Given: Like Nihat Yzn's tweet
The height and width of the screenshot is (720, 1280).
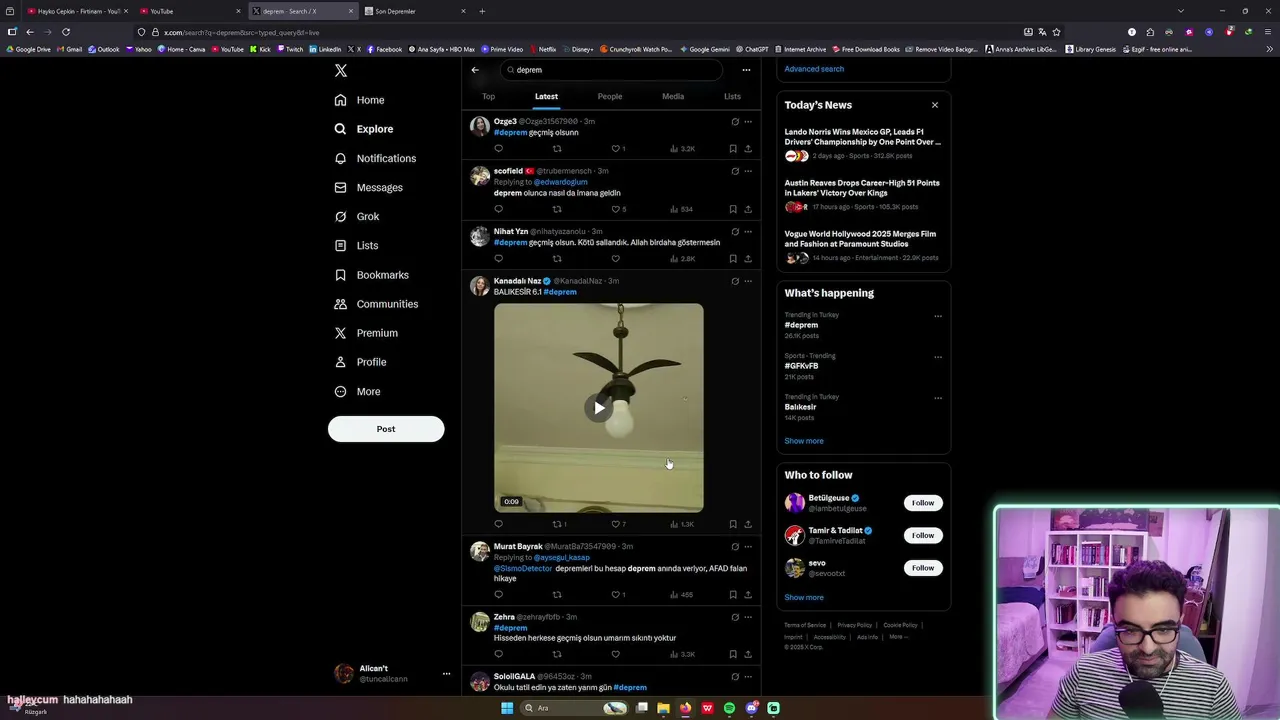Looking at the screenshot, I should (x=616, y=259).
